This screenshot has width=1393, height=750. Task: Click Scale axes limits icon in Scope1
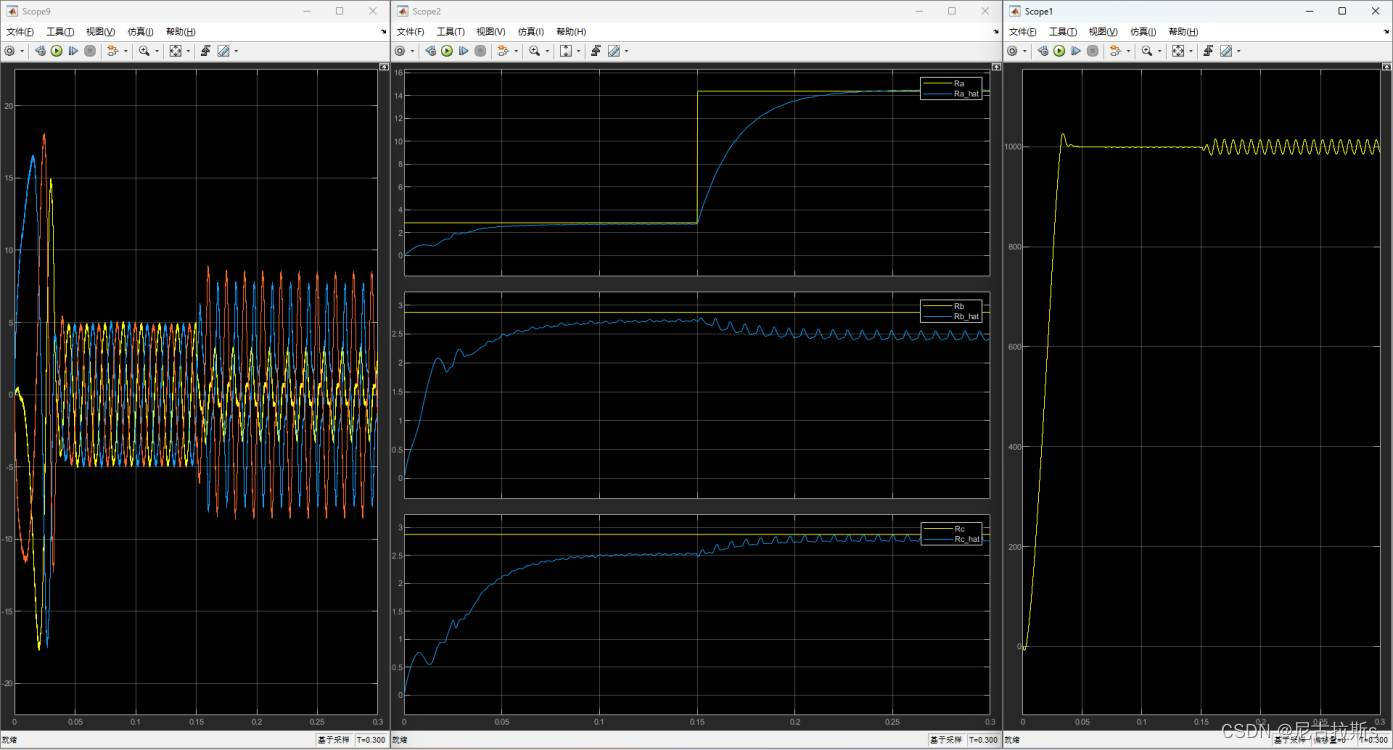coord(1178,51)
